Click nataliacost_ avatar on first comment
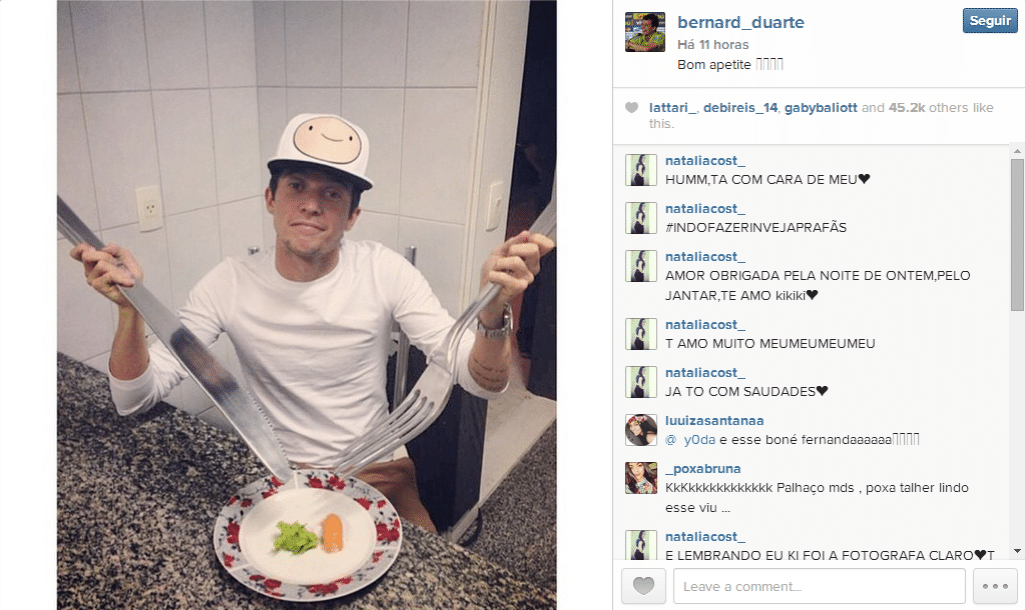 (641, 170)
